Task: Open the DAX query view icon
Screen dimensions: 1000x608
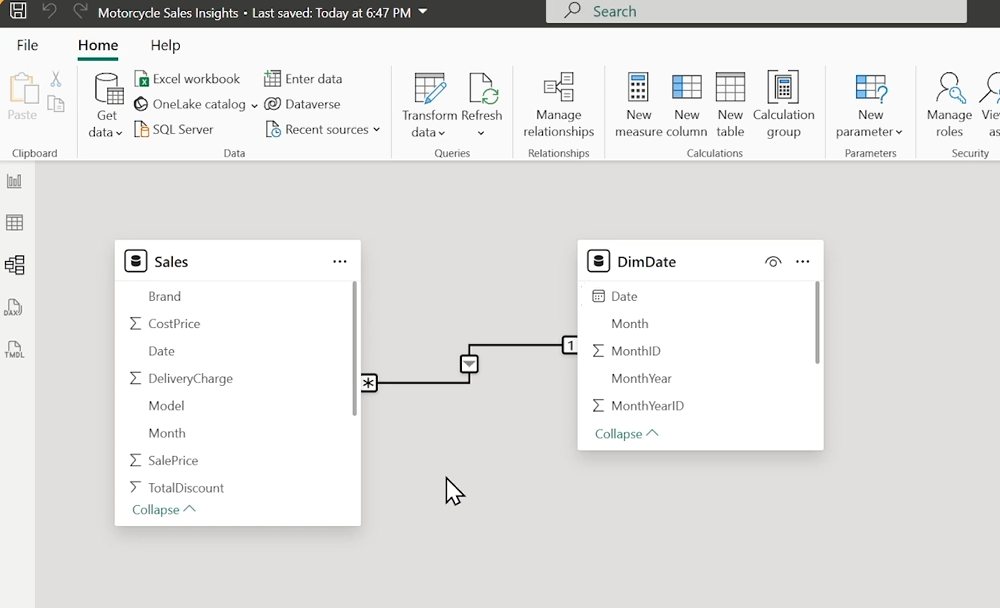Action: click(15, 307)
